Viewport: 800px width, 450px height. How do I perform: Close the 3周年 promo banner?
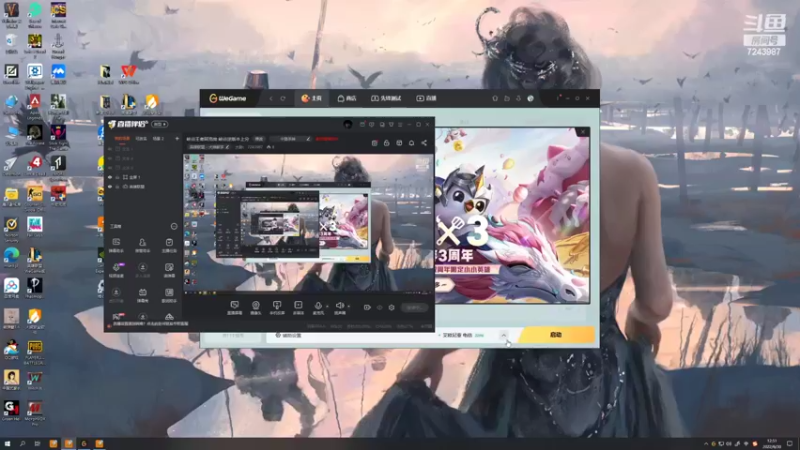583,132
